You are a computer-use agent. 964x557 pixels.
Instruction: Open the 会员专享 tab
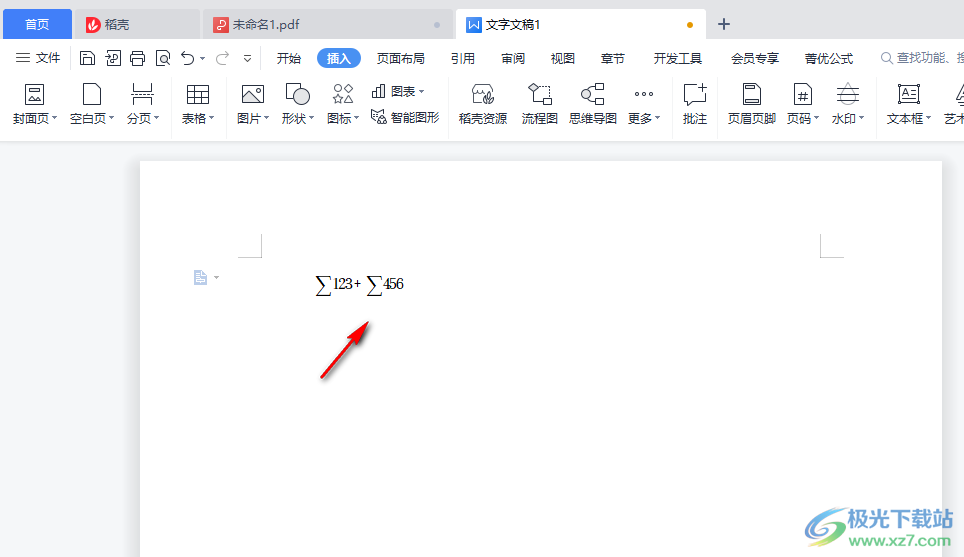click(755, 58)
